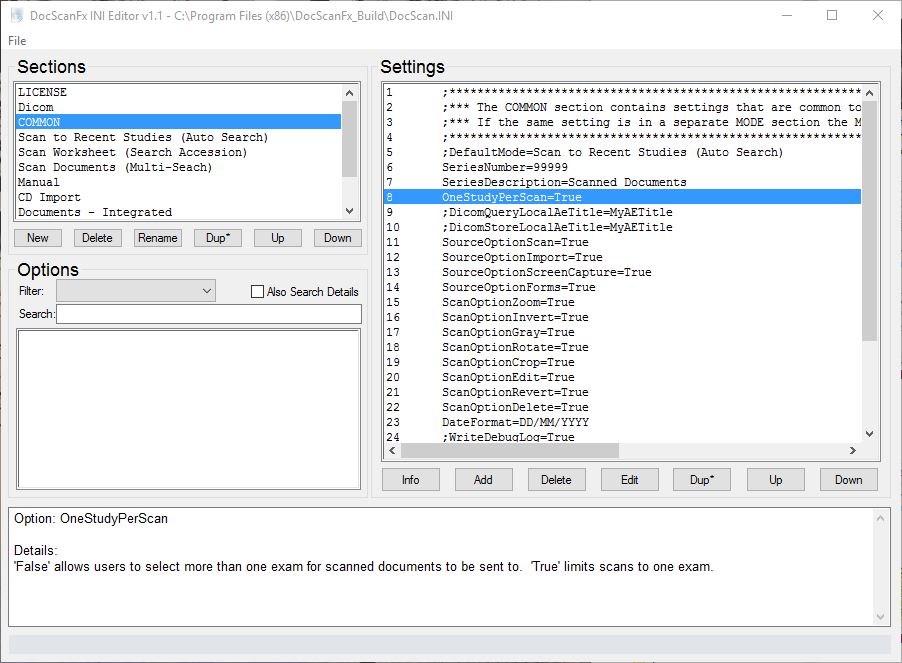This screenshot has height=663, width=902.
Task: Click the Down button under Settings
Action: [x=849, y=480]
